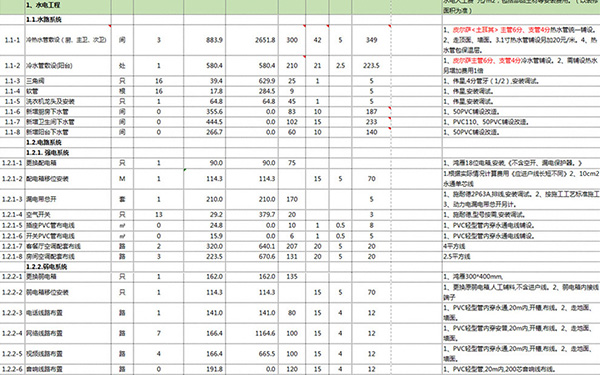Click the '1.1.水路系统' section cell
This screenshot has width=600, height=375.
pyautogui.click(x=68, y=20)
